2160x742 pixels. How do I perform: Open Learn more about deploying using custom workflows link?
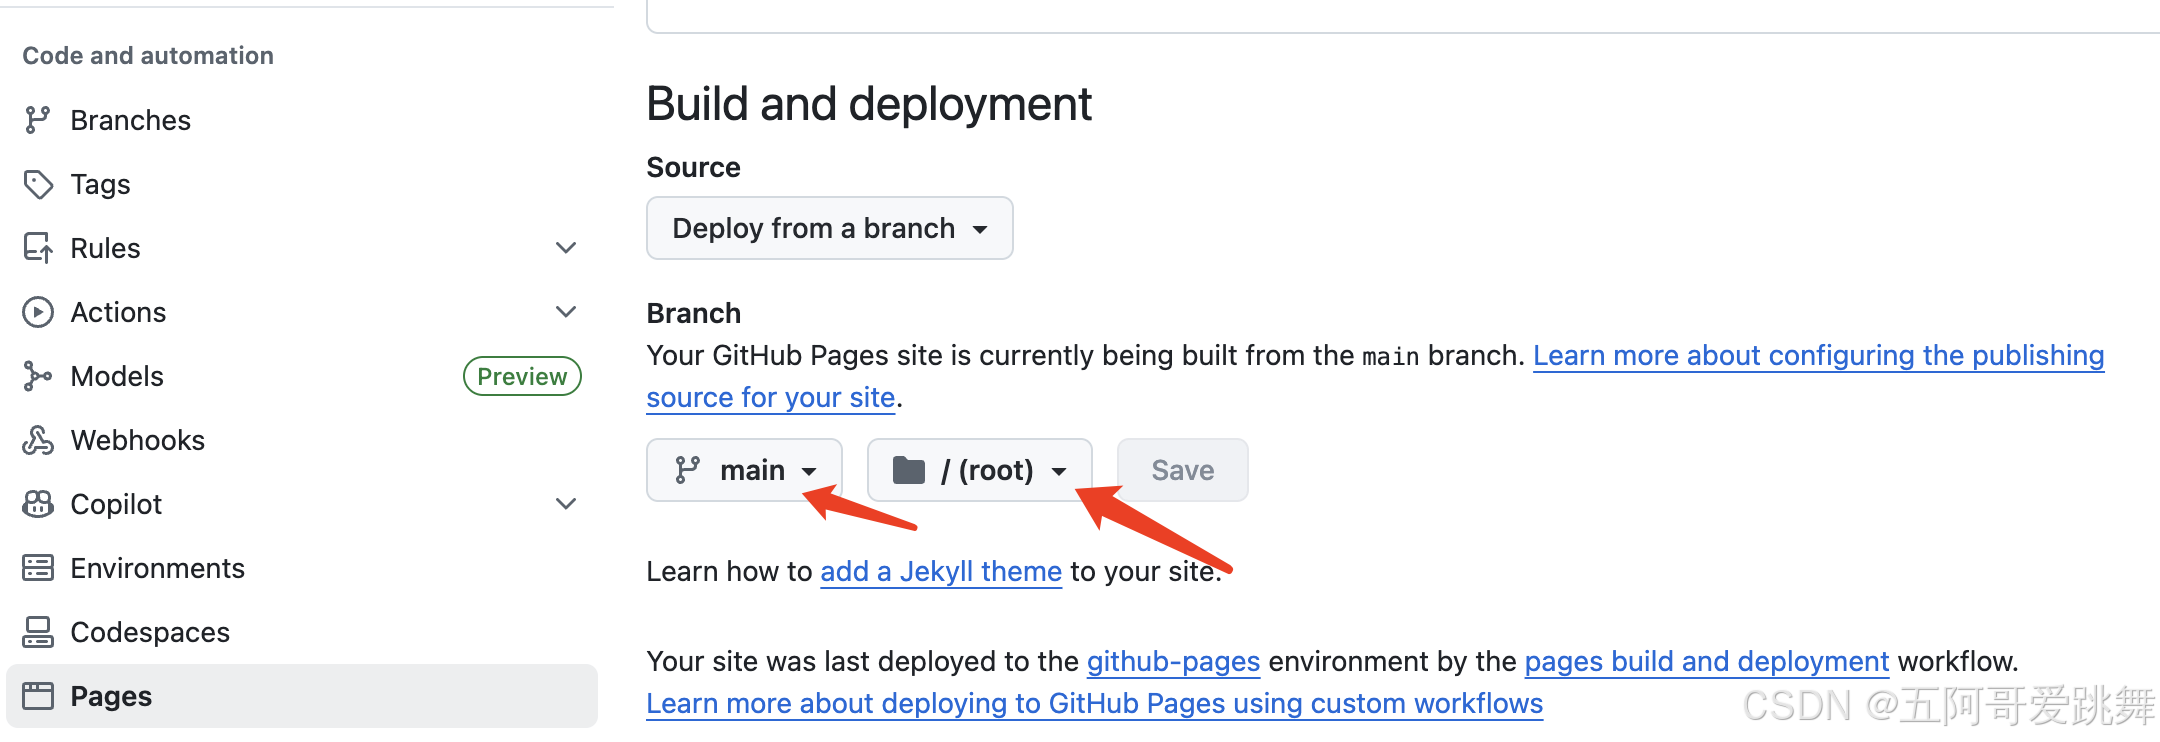(x=1095, y=703)
